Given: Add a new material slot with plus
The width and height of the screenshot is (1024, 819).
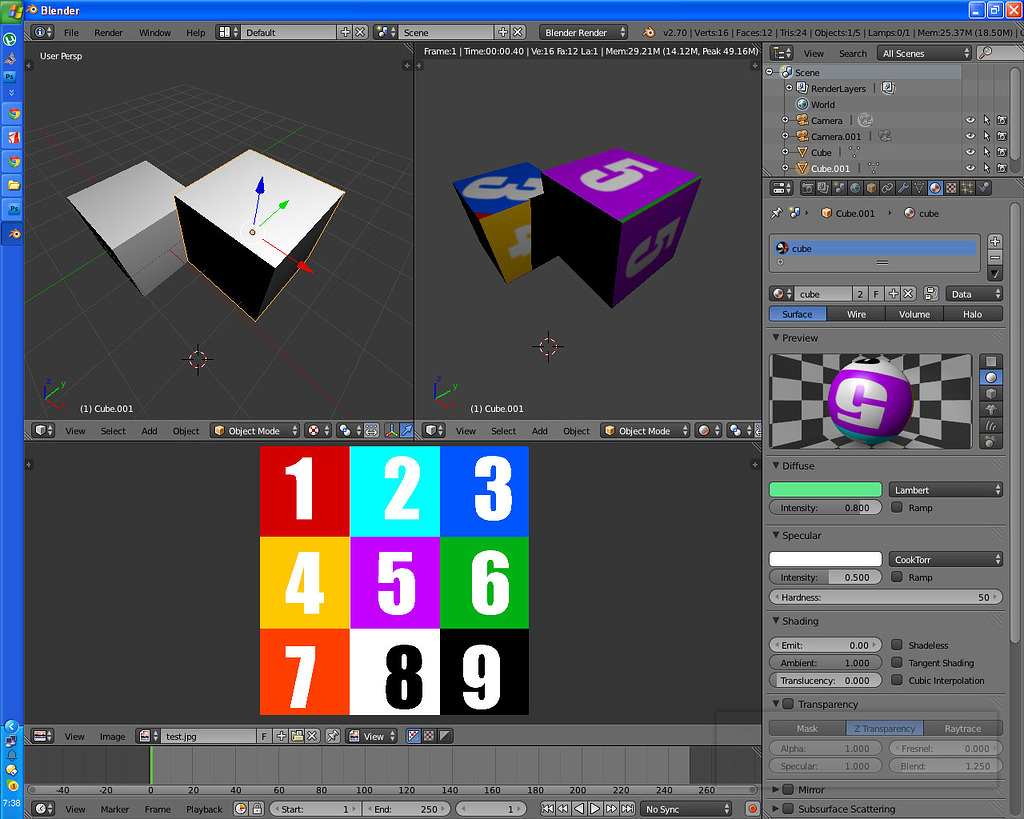Looking at the screenshot, I should coord(995,241).
